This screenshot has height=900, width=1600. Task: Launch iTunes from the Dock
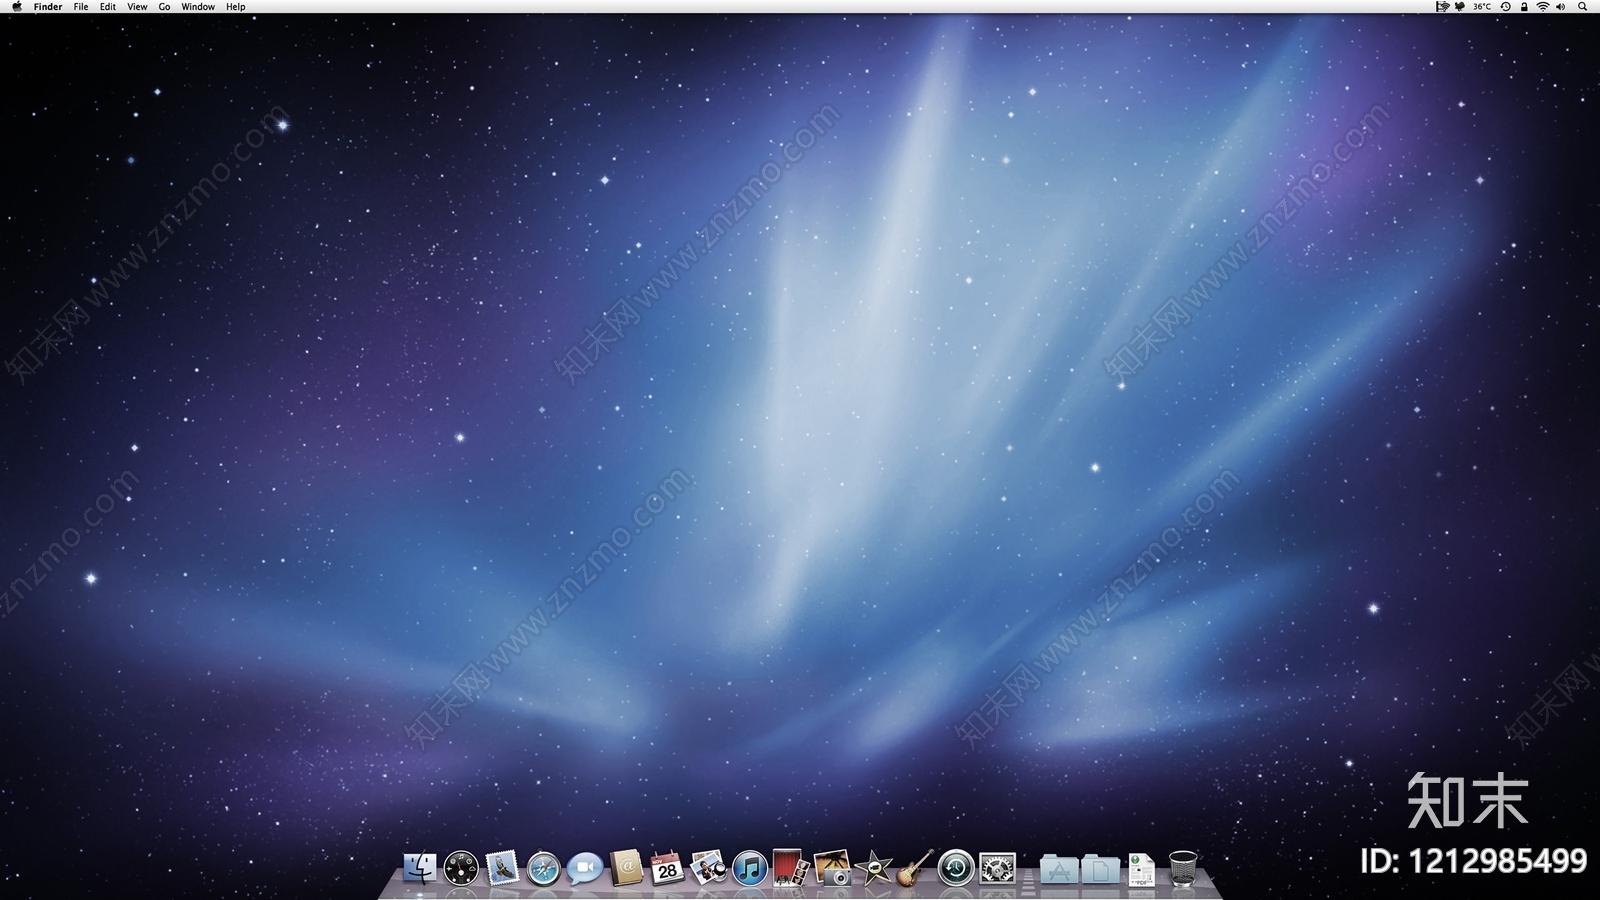click(x=749, y=868)
